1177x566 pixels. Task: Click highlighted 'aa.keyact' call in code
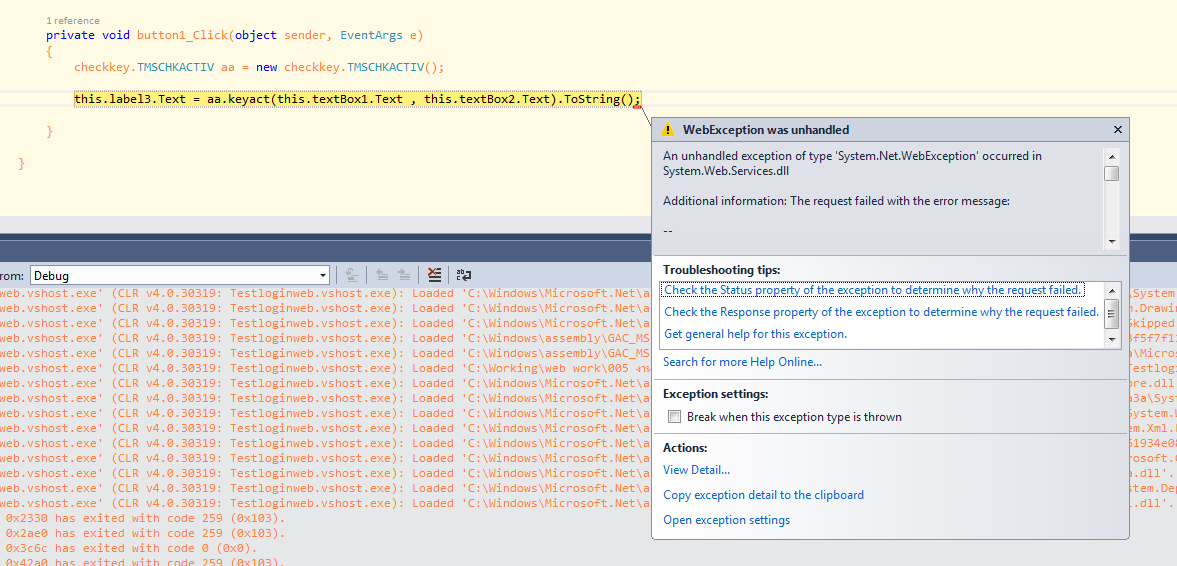(239, 99)
